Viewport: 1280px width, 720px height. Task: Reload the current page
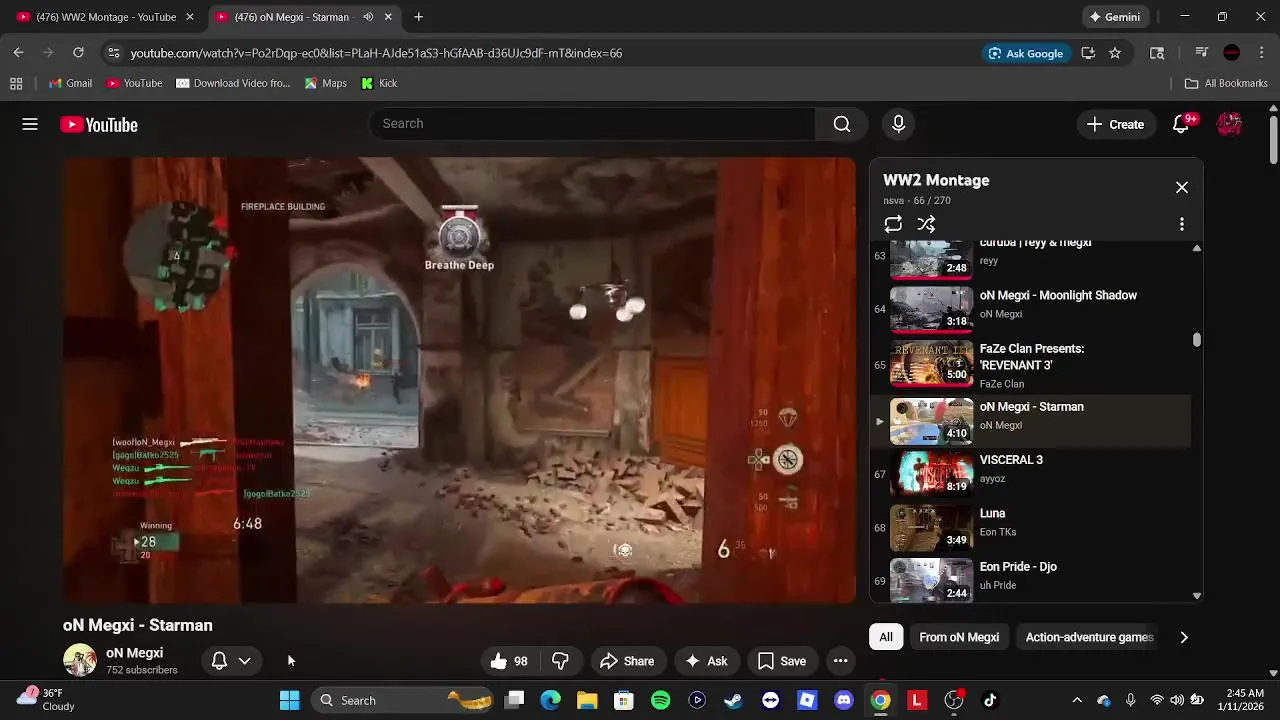[x=78, y=53]
